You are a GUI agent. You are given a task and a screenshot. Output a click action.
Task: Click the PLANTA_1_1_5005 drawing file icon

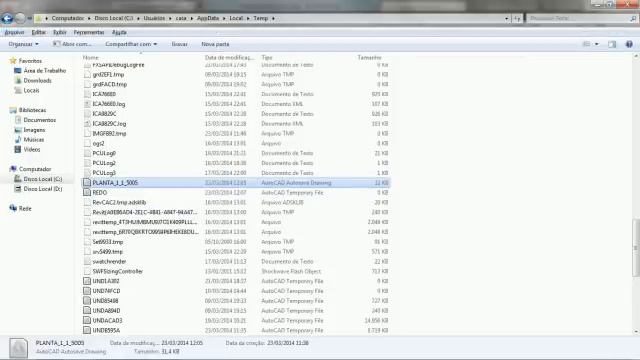point(87,183)
